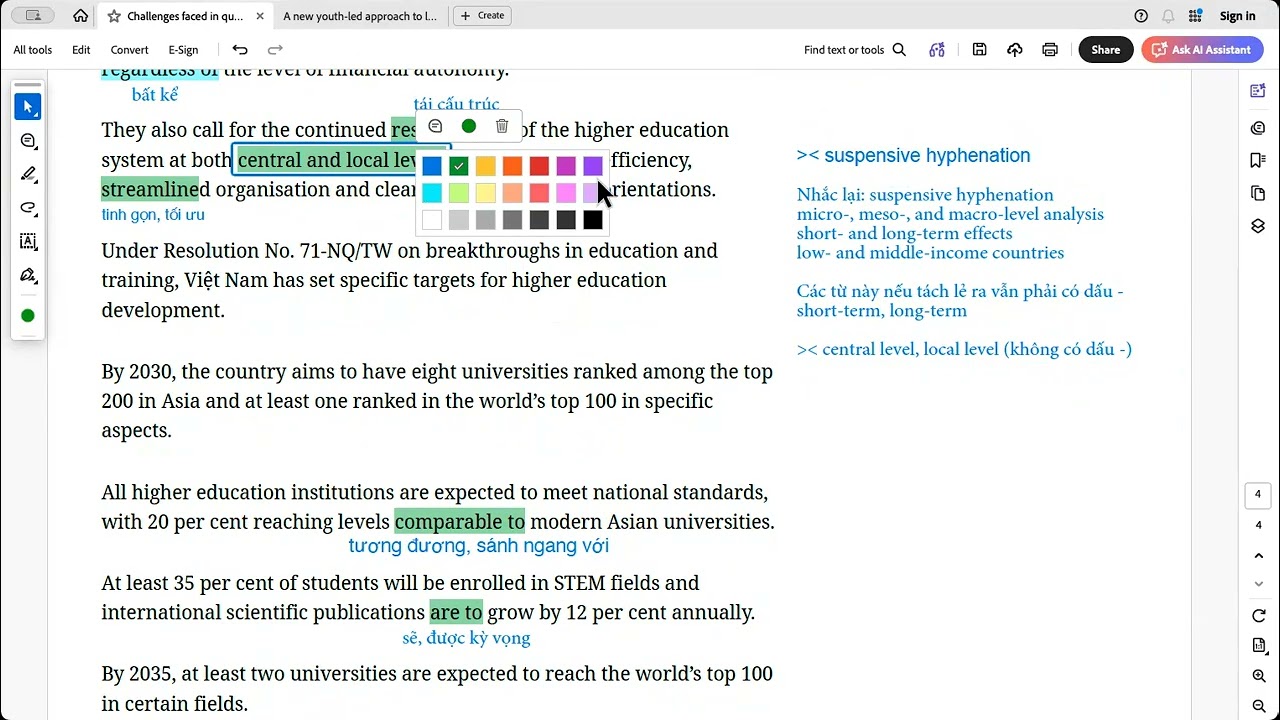Click the Share button
1280x720 pixels.
(x=1105, y=50)
